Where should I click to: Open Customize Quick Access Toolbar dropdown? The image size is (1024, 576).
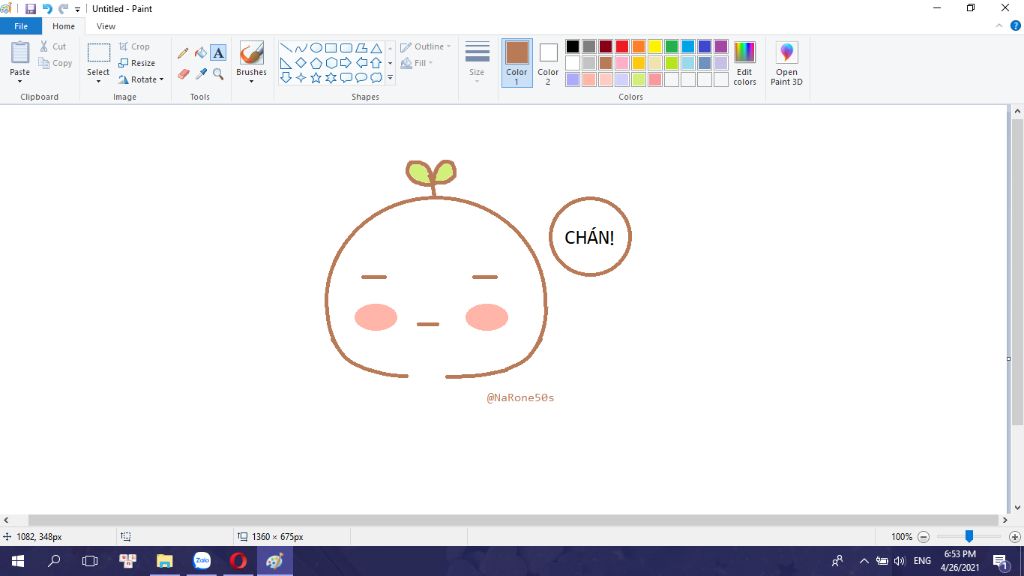pos(77,9)
